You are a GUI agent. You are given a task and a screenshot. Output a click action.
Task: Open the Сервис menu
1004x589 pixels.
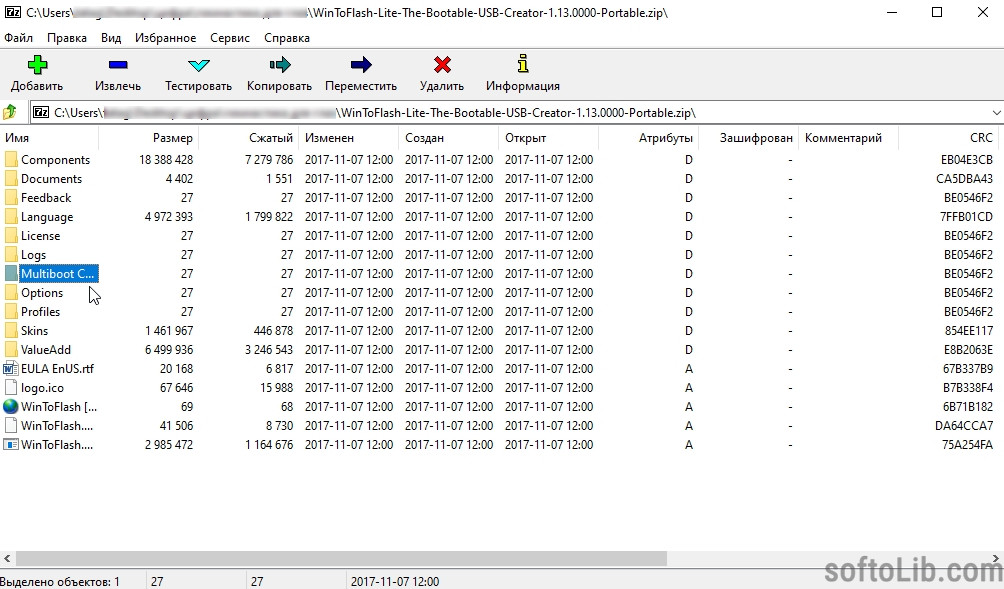230,38
